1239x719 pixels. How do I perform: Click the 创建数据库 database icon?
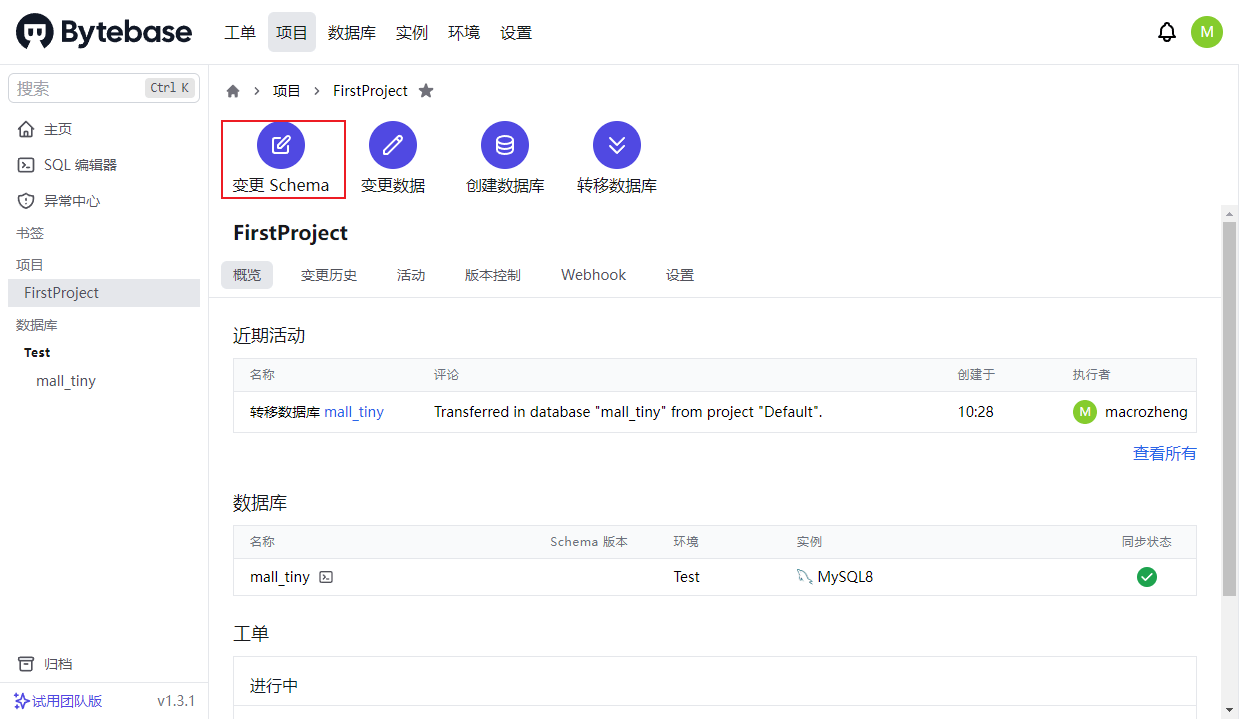pyautogui.click(x=505, y=145)
